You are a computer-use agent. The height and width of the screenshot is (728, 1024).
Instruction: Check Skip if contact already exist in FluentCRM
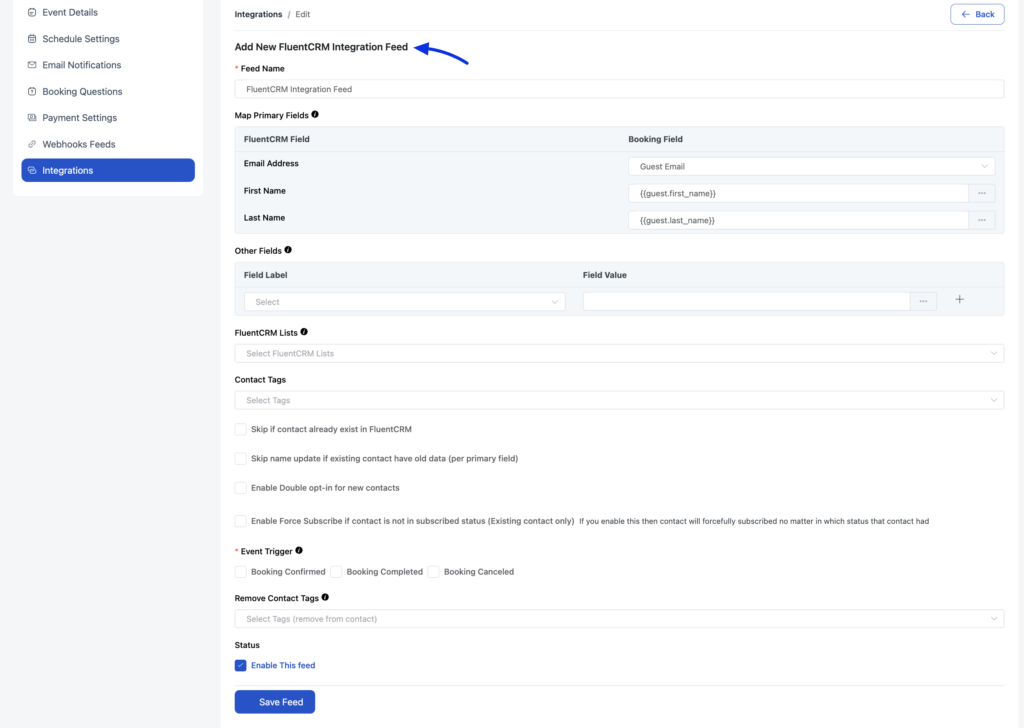pyautogui.click(x=240, y=429)
